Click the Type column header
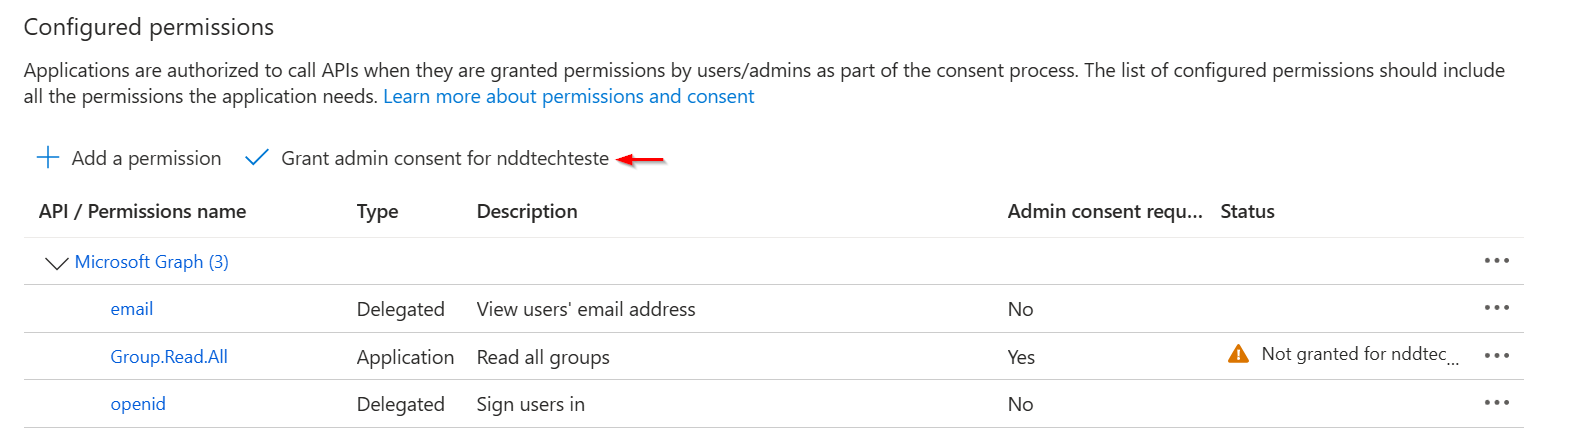This screenshot has width=1590, height=438. [x=377, y=211]
